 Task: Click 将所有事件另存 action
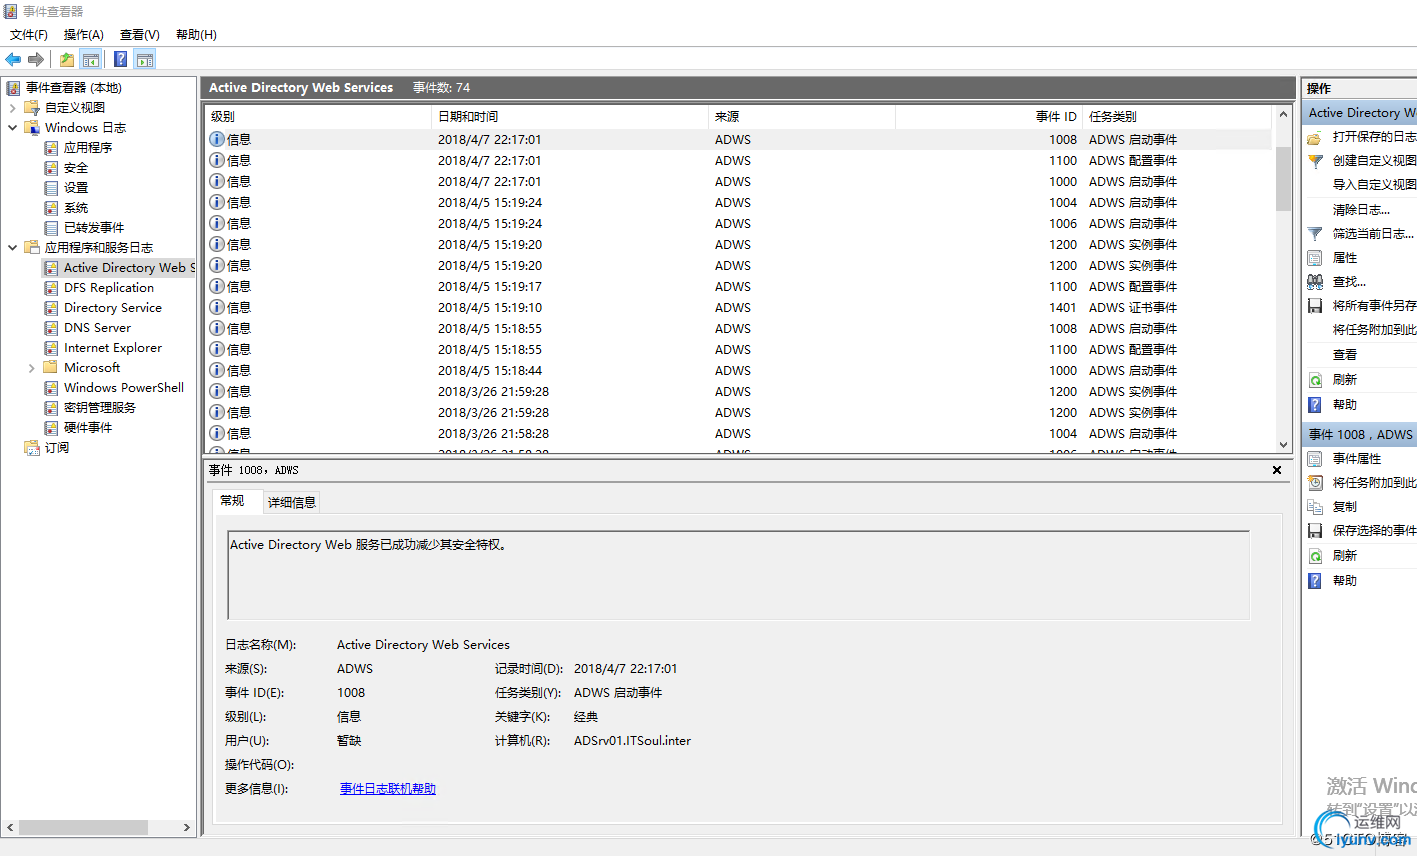[x=1373, y=305]
